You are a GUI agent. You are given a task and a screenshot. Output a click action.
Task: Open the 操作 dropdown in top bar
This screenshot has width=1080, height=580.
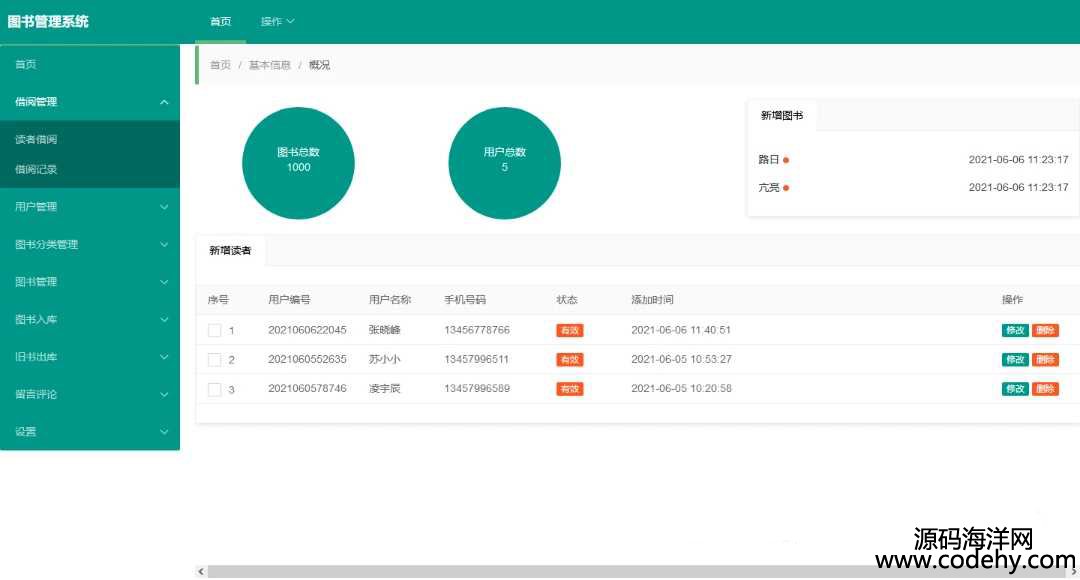tap(277, 22)
